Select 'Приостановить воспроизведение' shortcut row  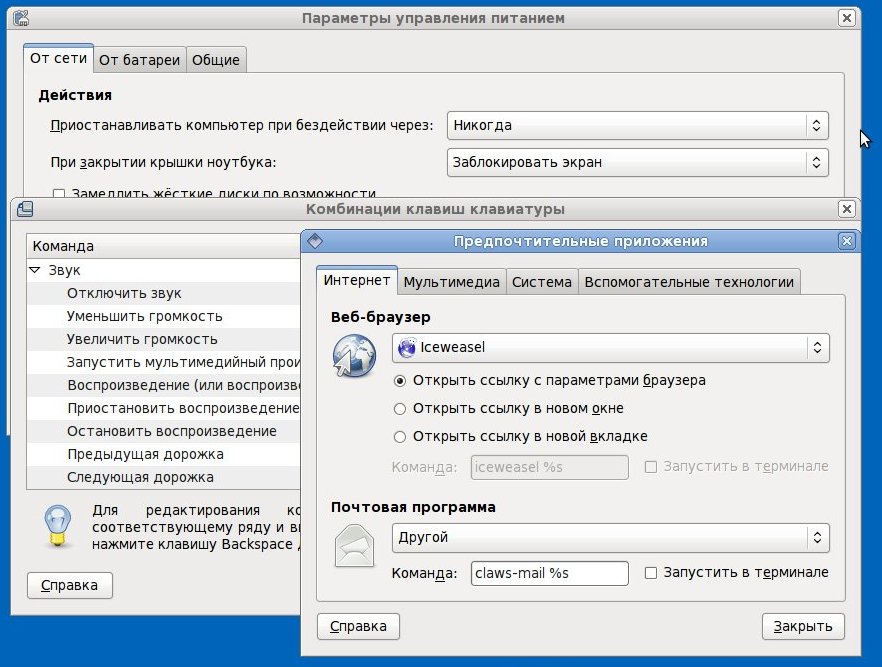tap(164, 408)
